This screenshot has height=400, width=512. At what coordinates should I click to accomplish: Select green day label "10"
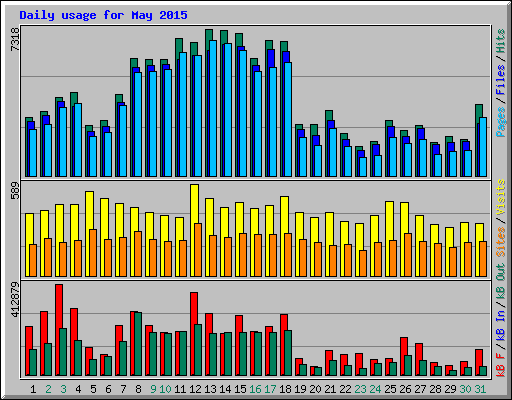[x=165, y=389]
